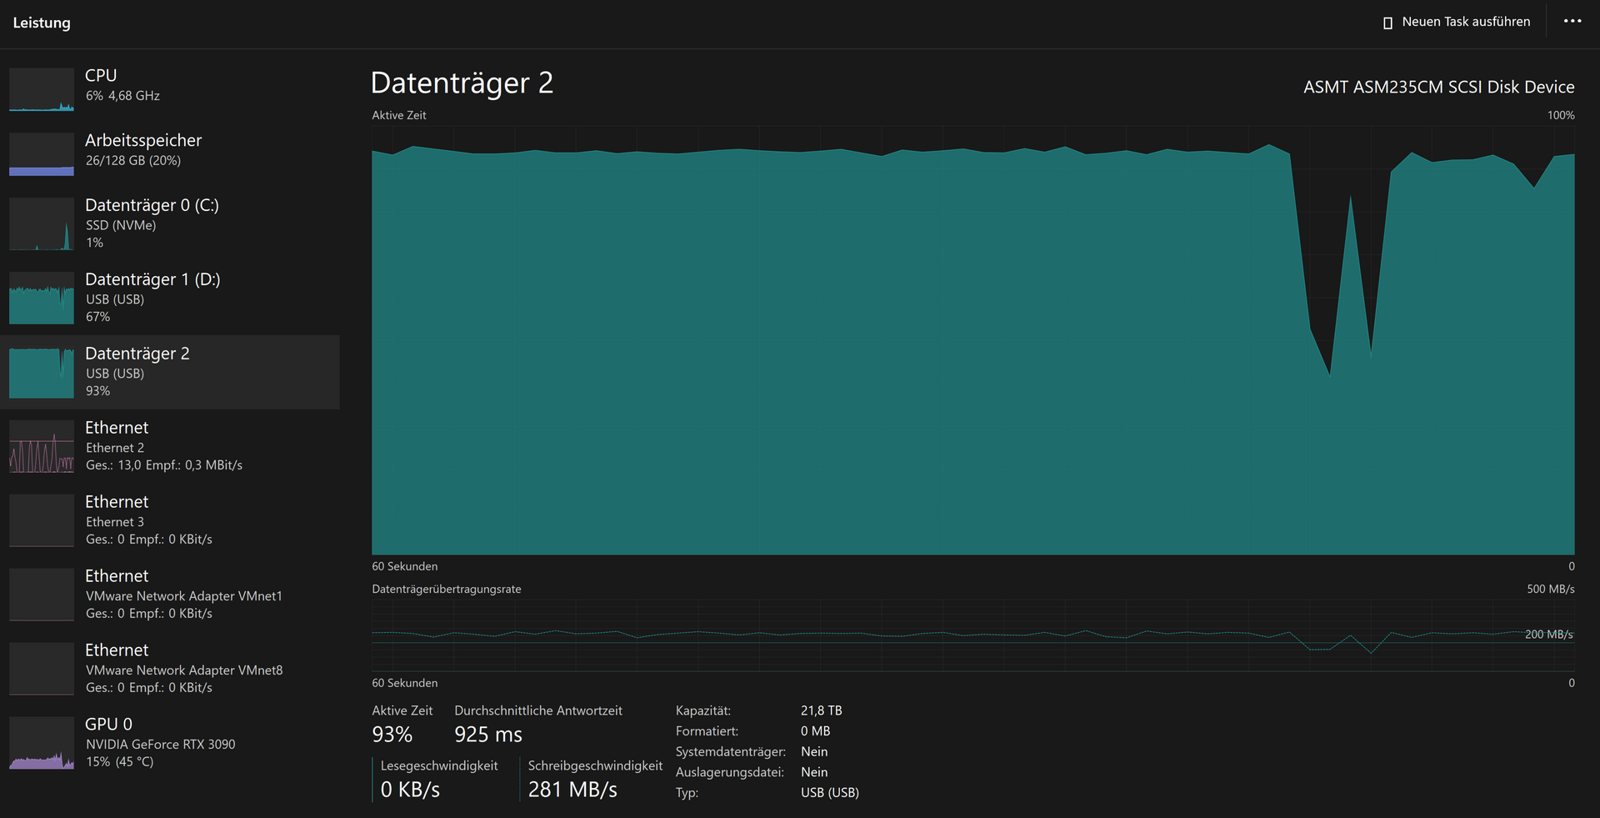Click the Datenträger 2 mini graph icon
The image size is (1600, 818).
[x=41, y=372]
